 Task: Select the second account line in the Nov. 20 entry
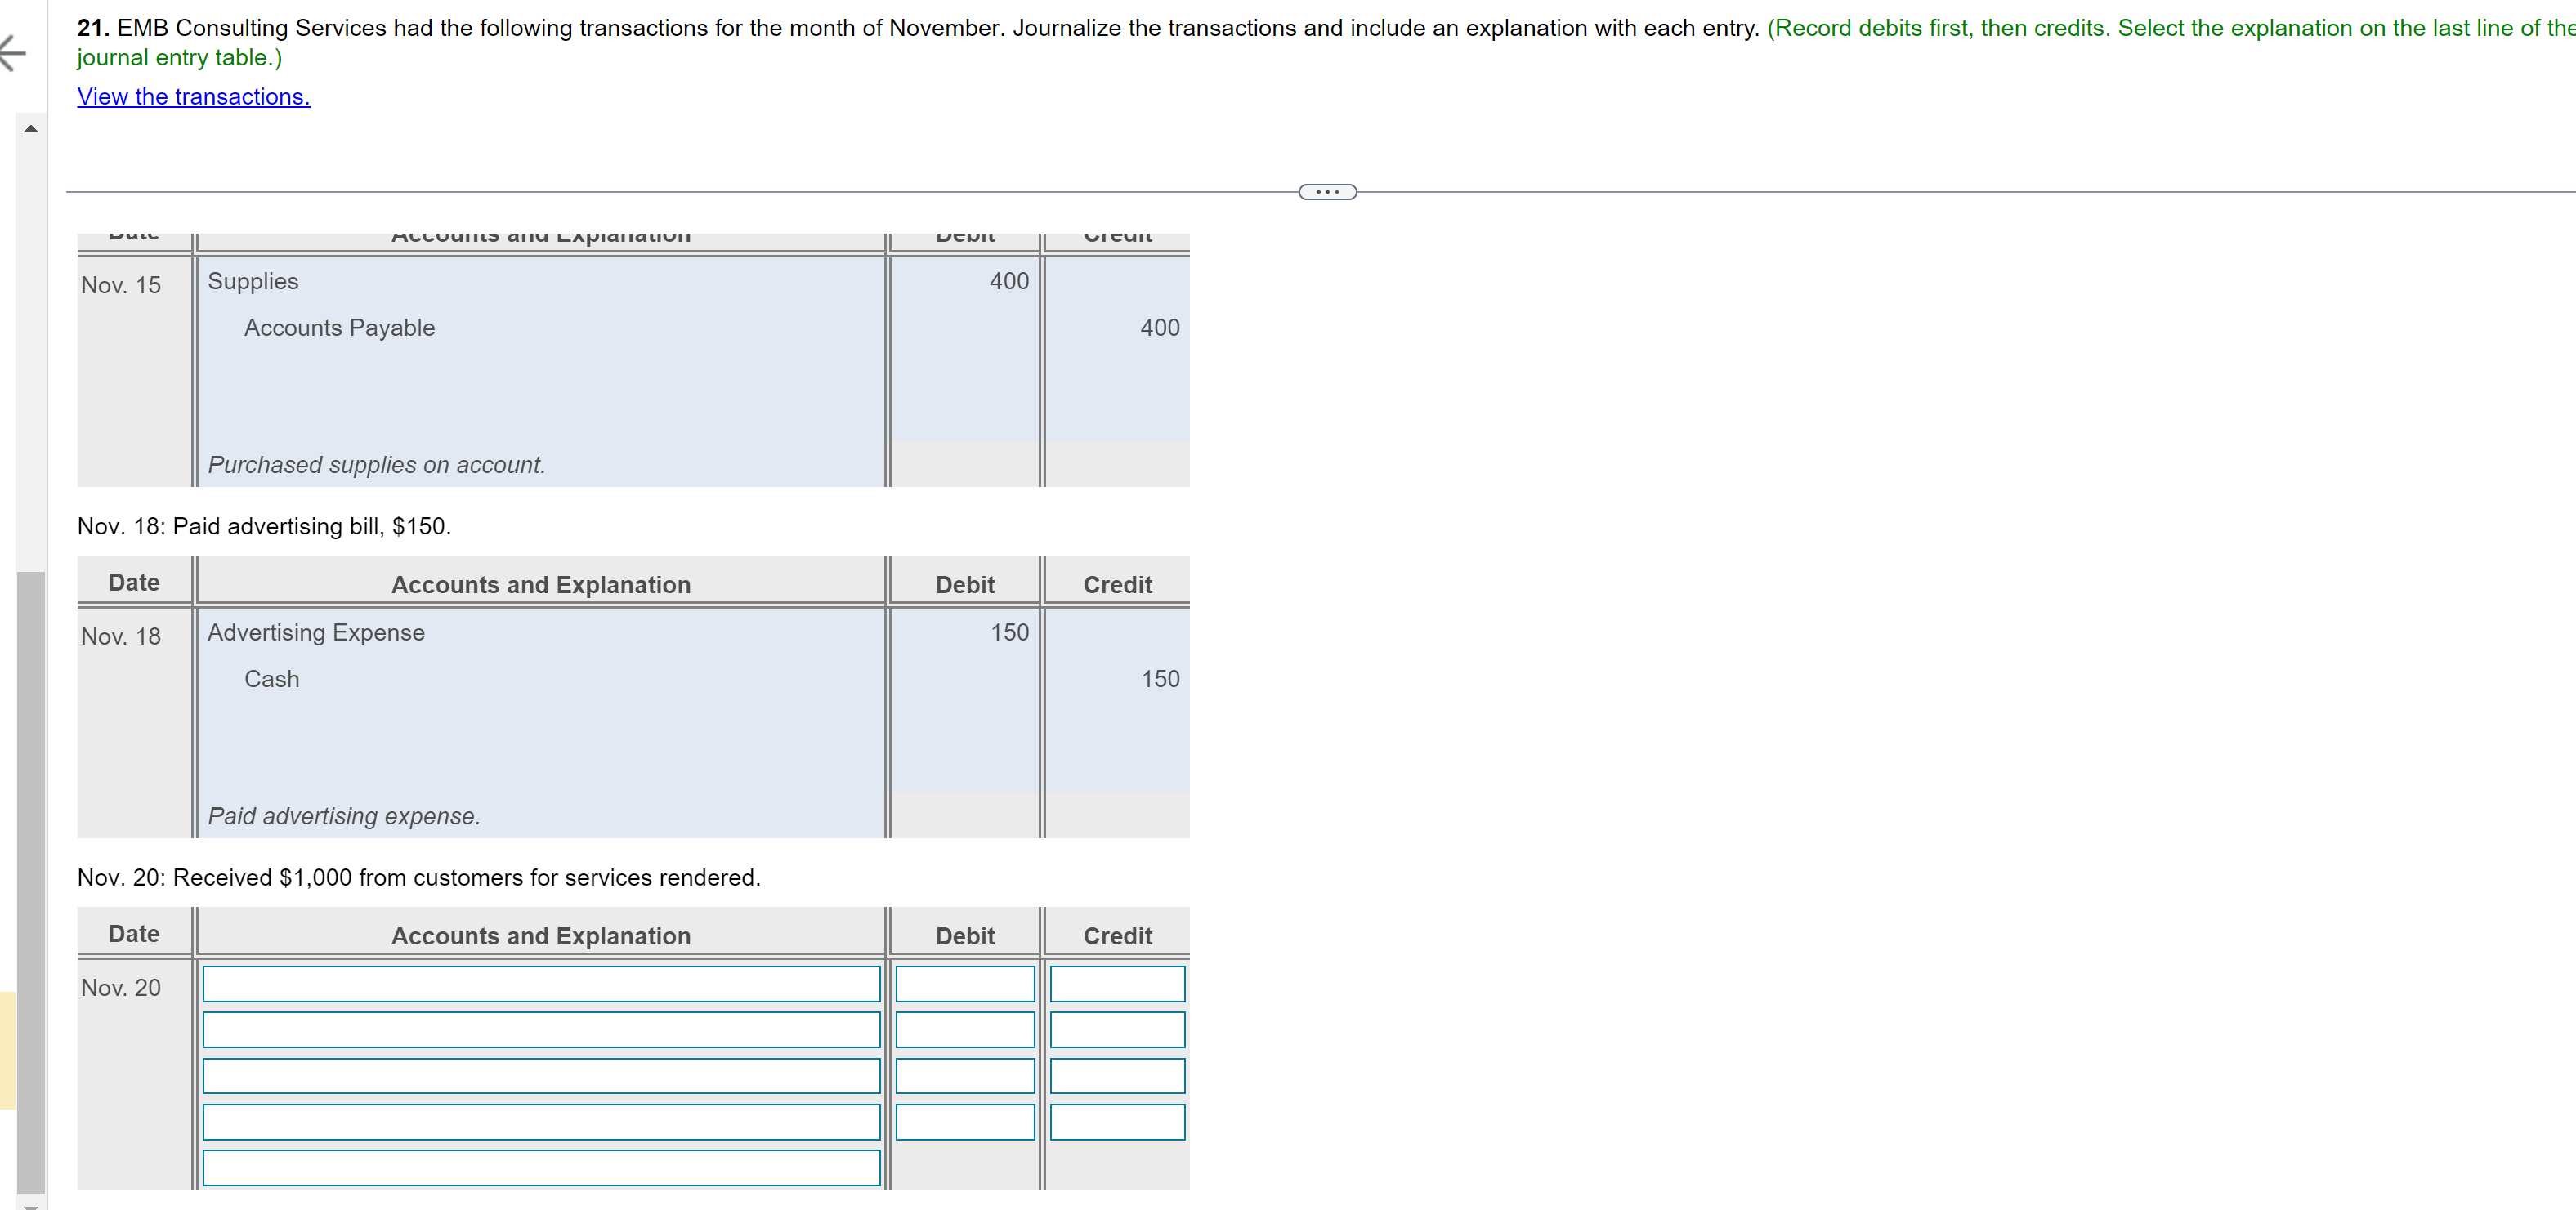[x=540, y=1029]
